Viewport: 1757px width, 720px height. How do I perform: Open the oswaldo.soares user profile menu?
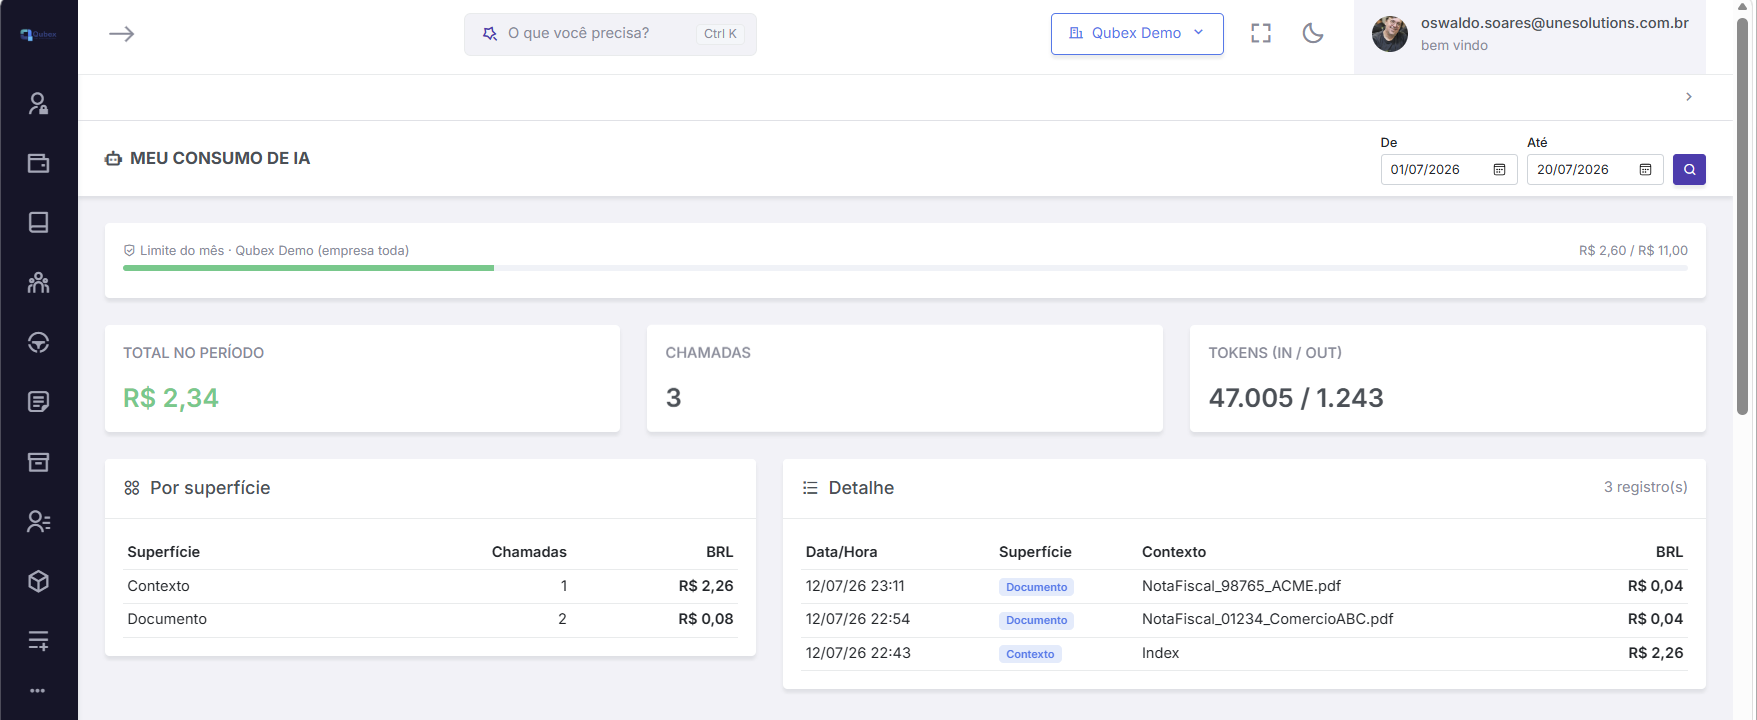1530,34
